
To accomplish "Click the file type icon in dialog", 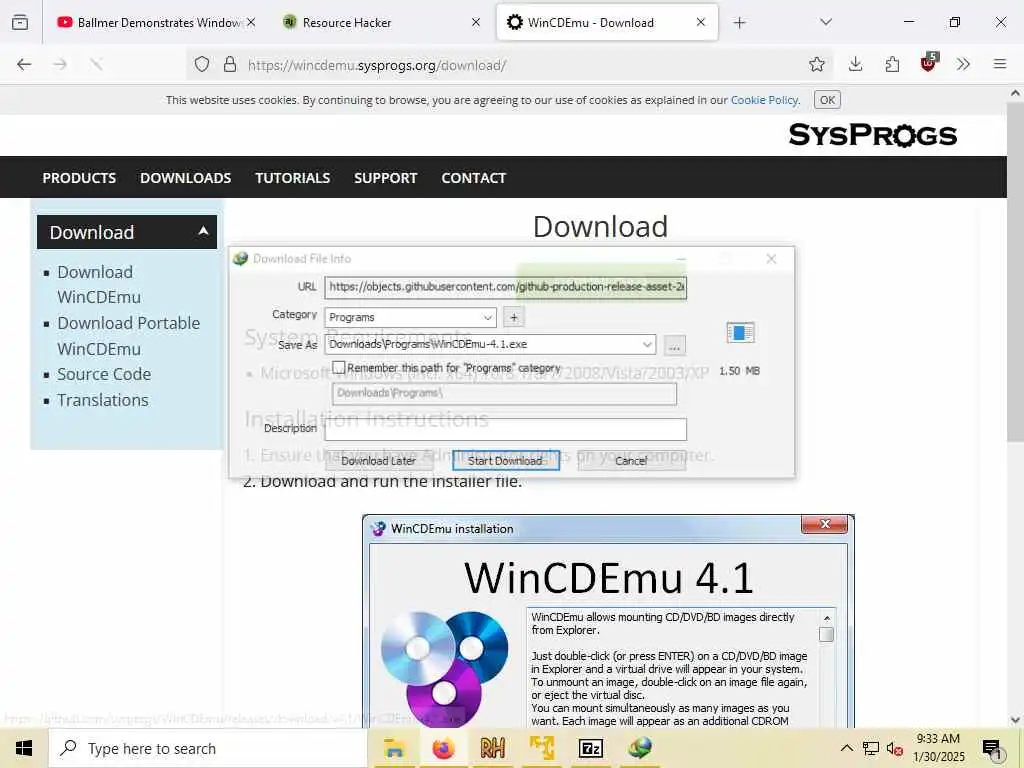I will 740,332.
